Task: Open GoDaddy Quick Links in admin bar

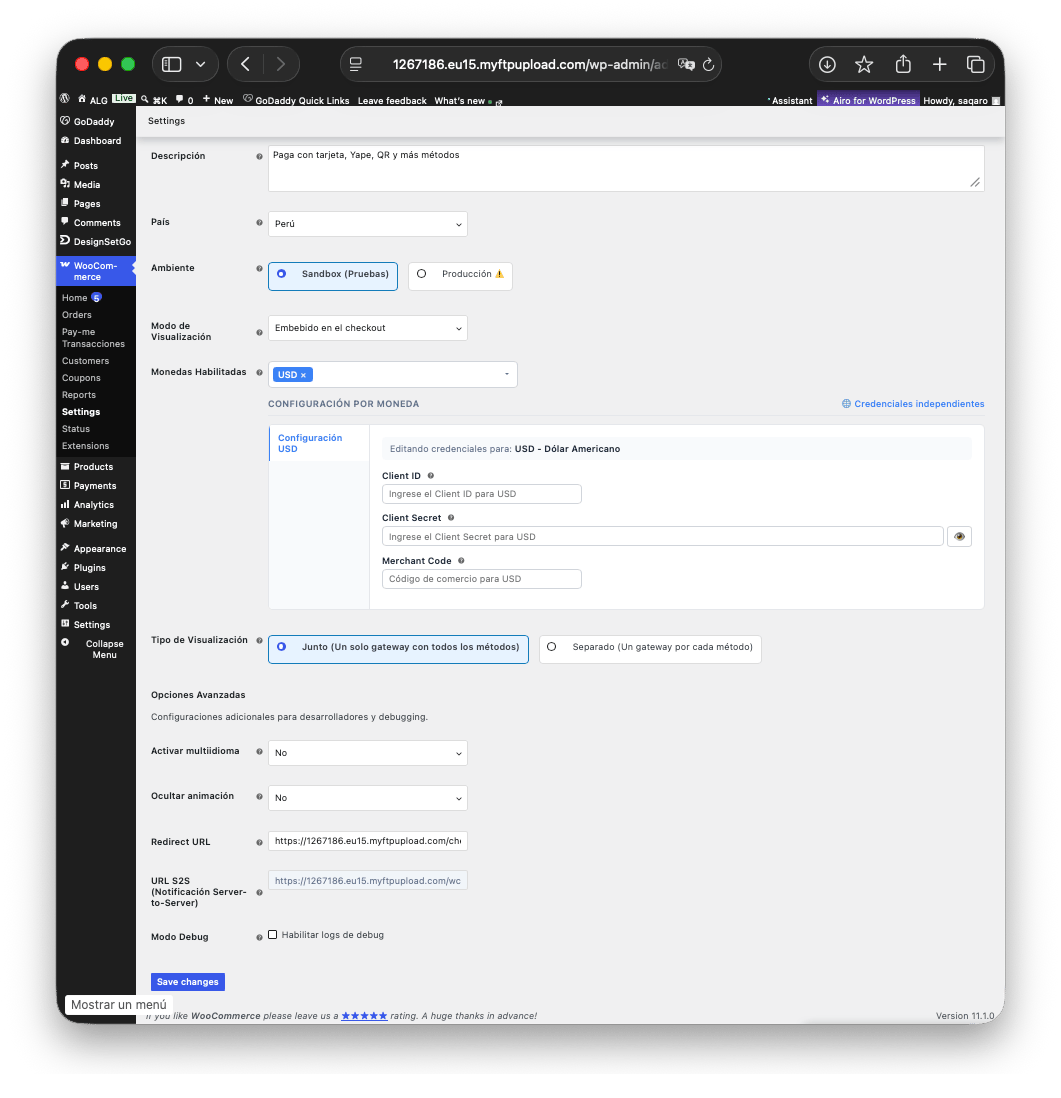Action: (x=296, y=100)
